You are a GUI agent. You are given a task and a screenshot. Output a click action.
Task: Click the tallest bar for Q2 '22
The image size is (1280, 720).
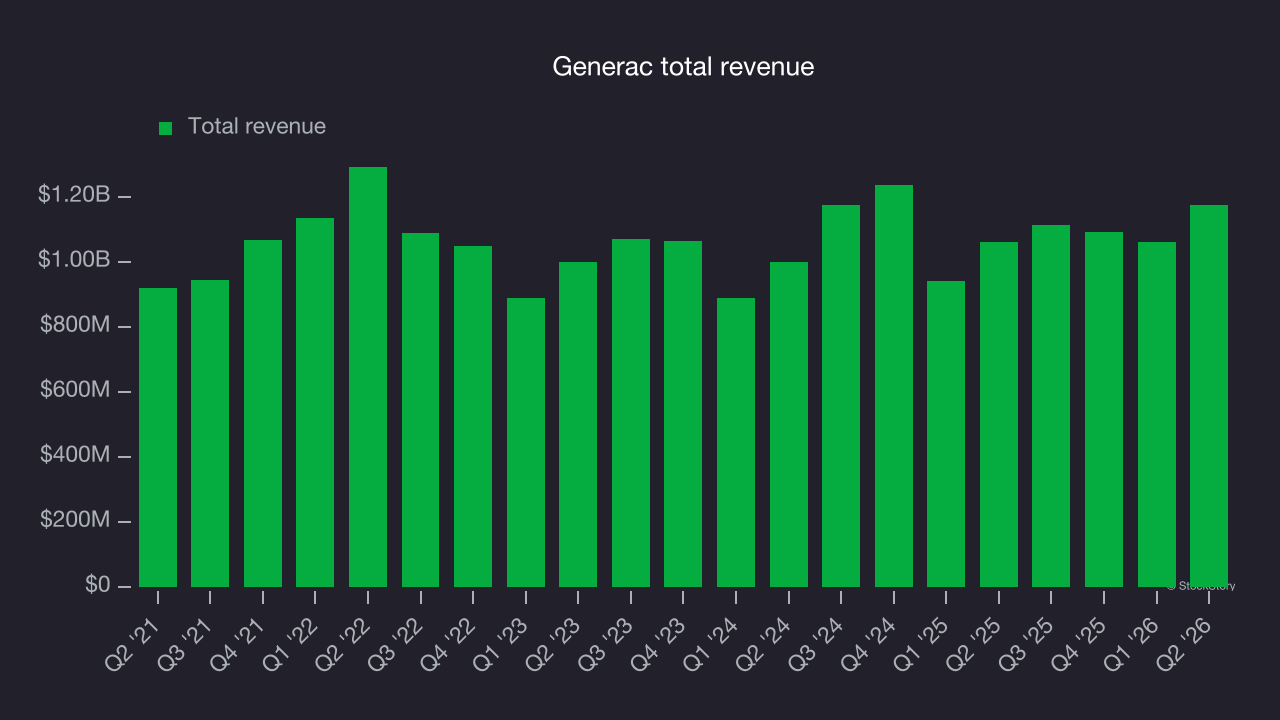[368, 377]
